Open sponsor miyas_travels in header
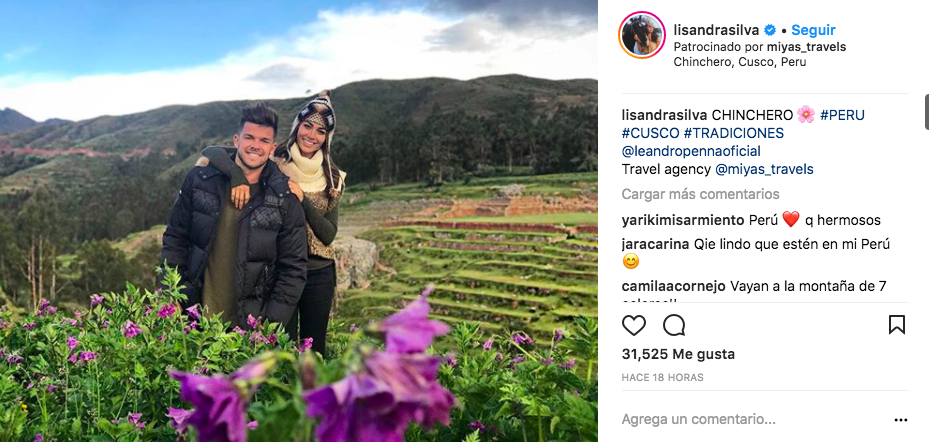This screenshot has width=929, height=442. [806, 47]
